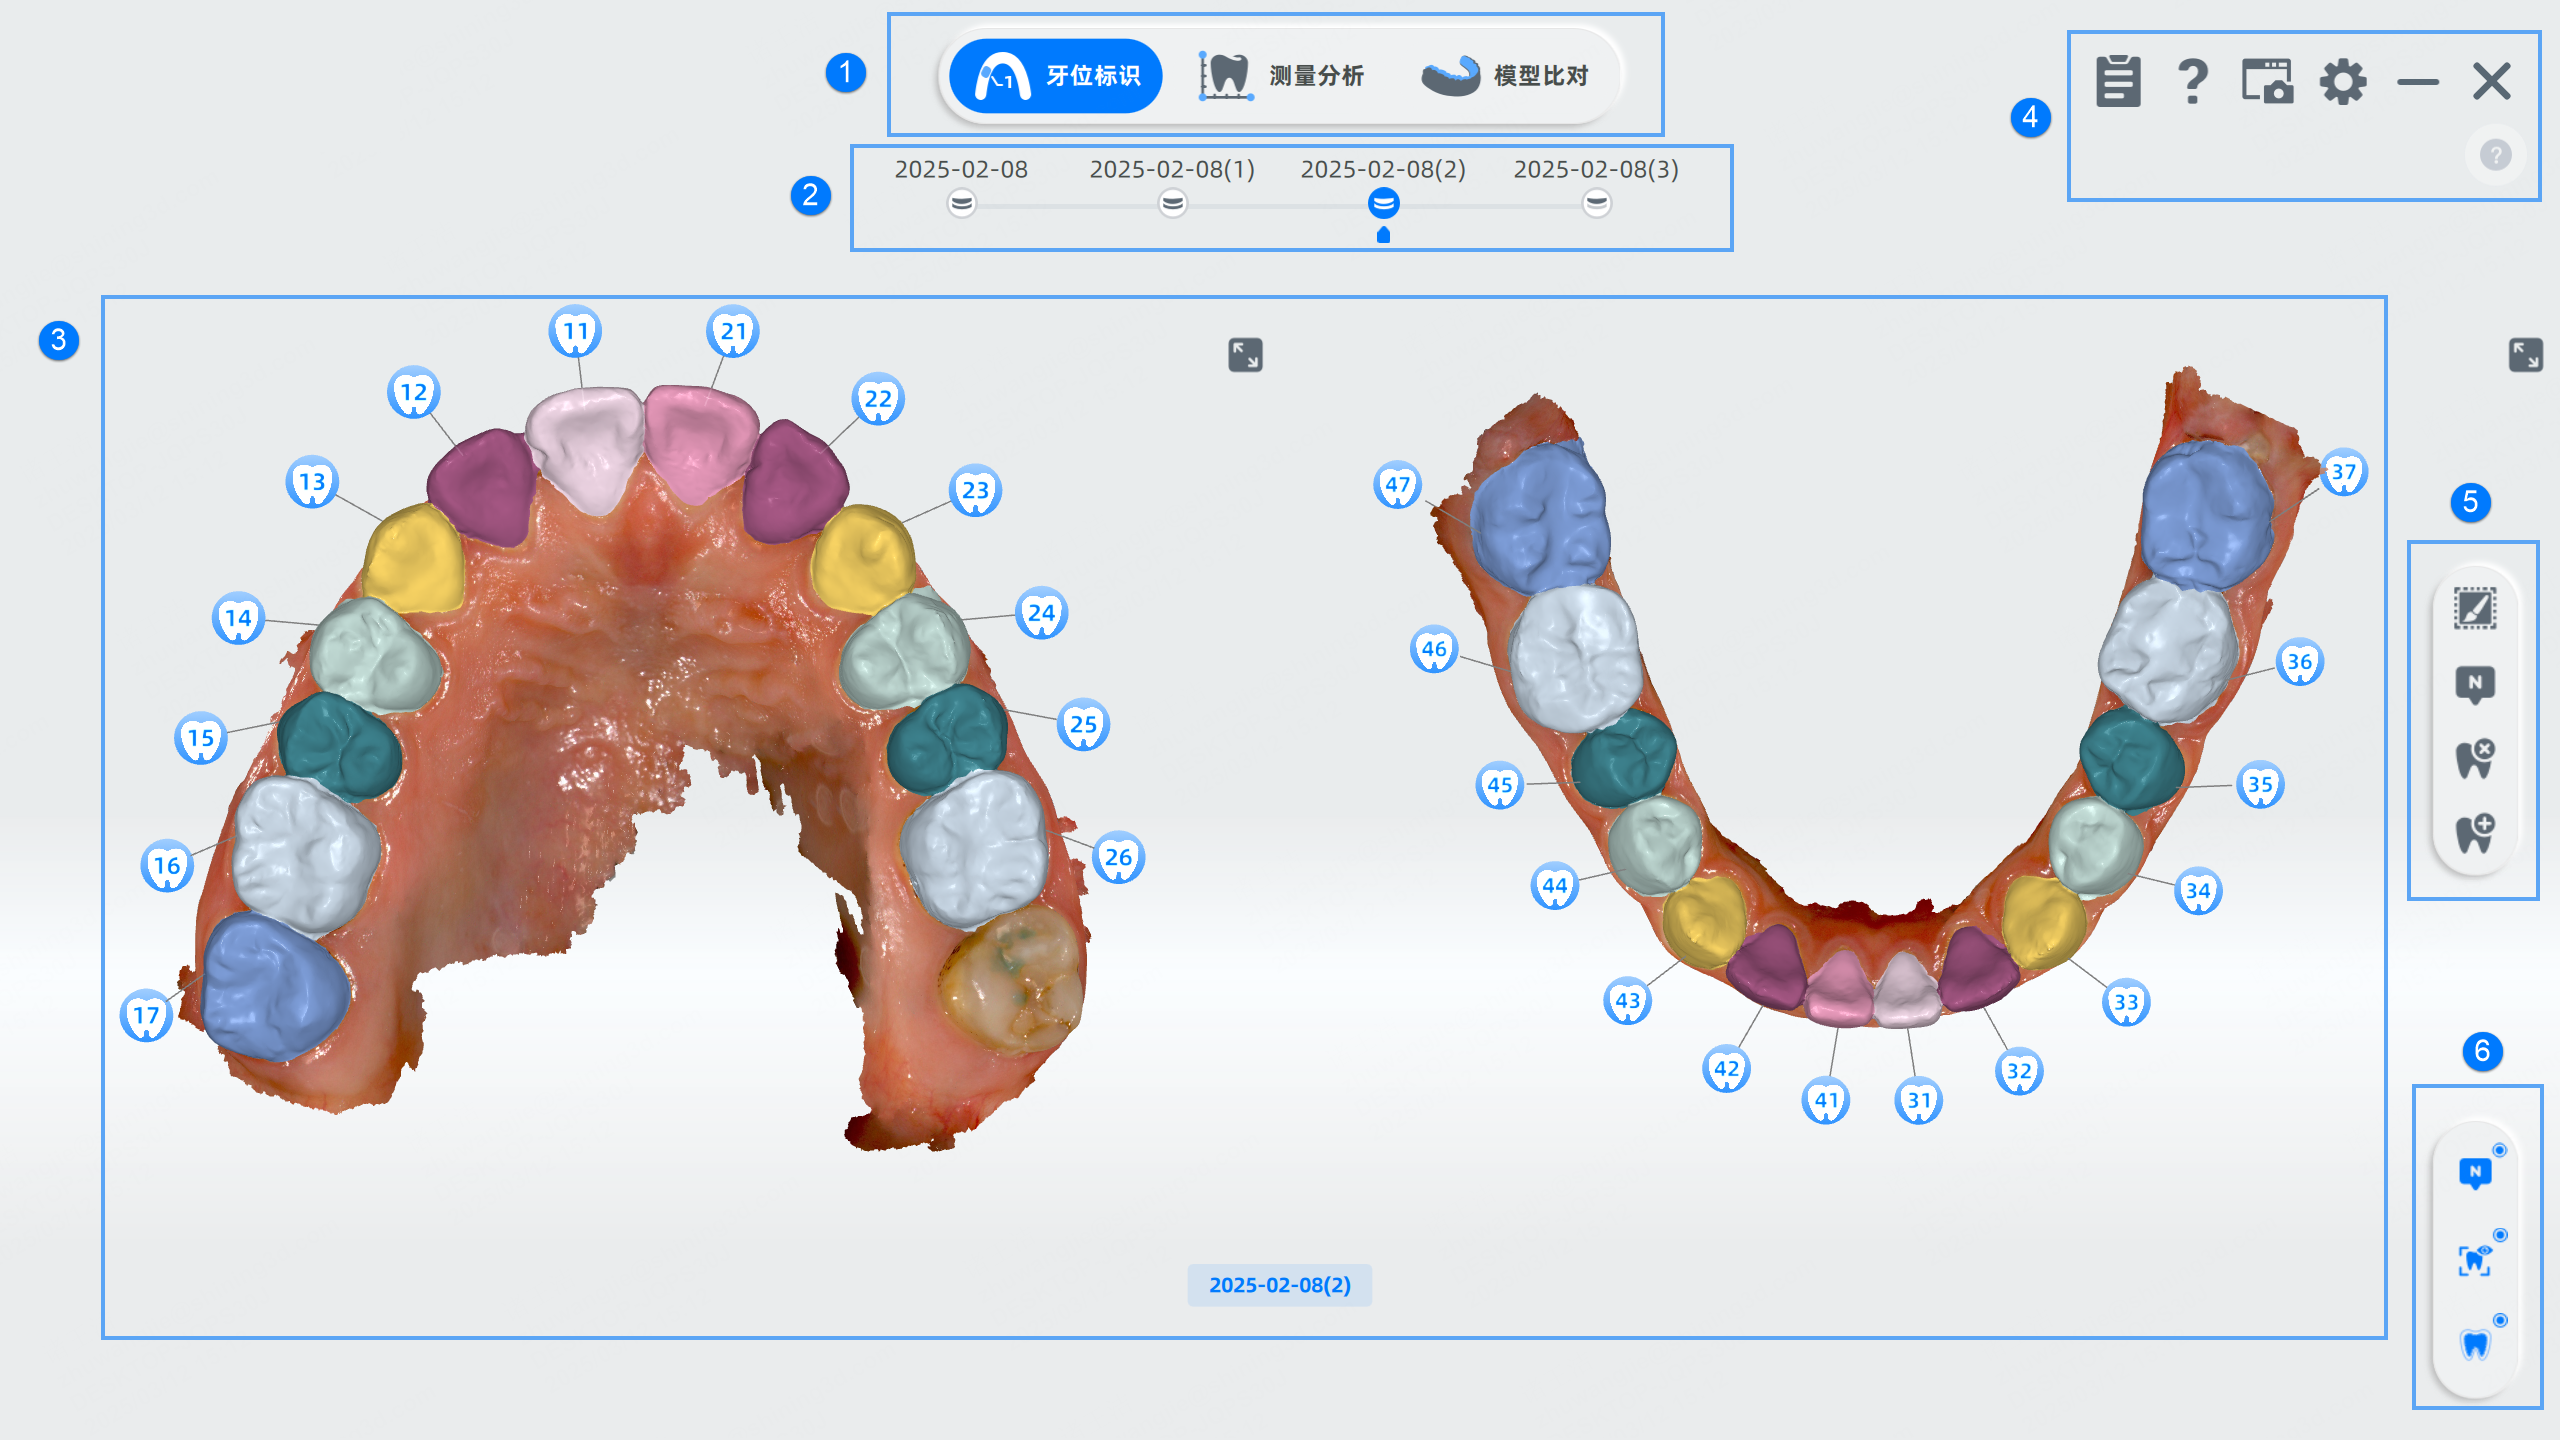The image size is (2560, 1440).
Task: Open the screenshot capture tool
Action: tap(2267, 80)
